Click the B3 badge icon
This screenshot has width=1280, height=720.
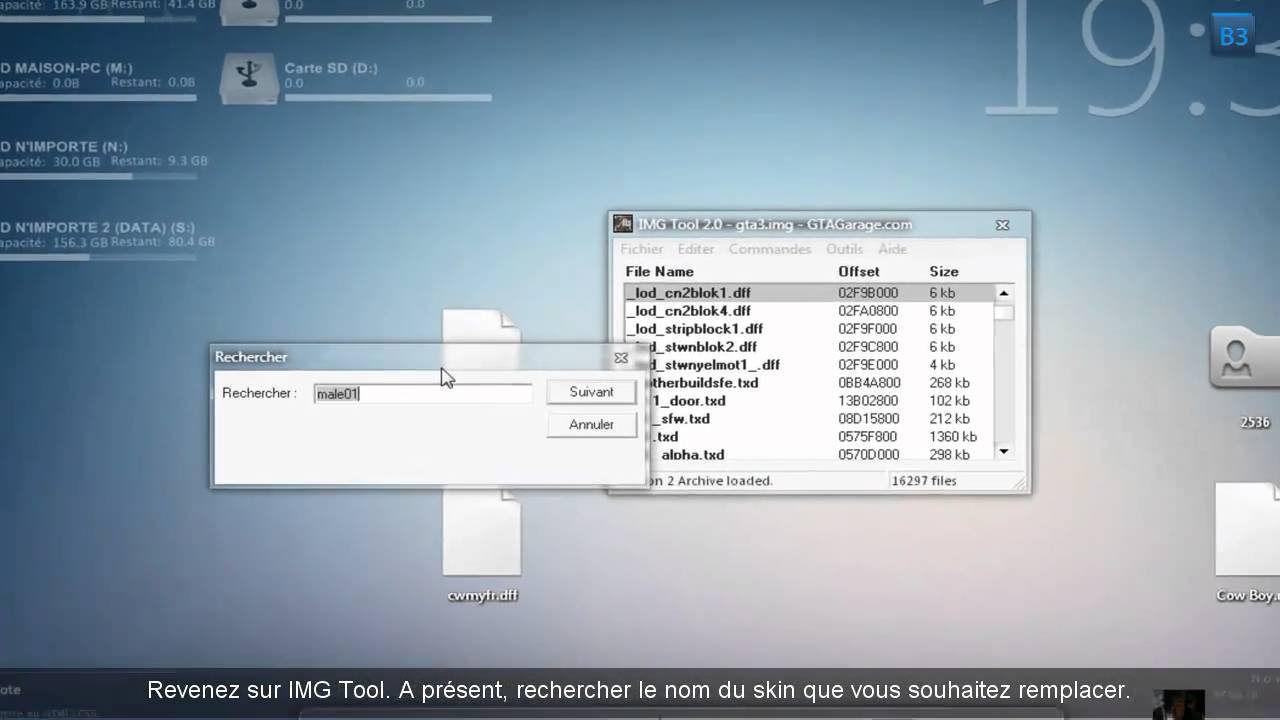click(x=1233, y=37)
